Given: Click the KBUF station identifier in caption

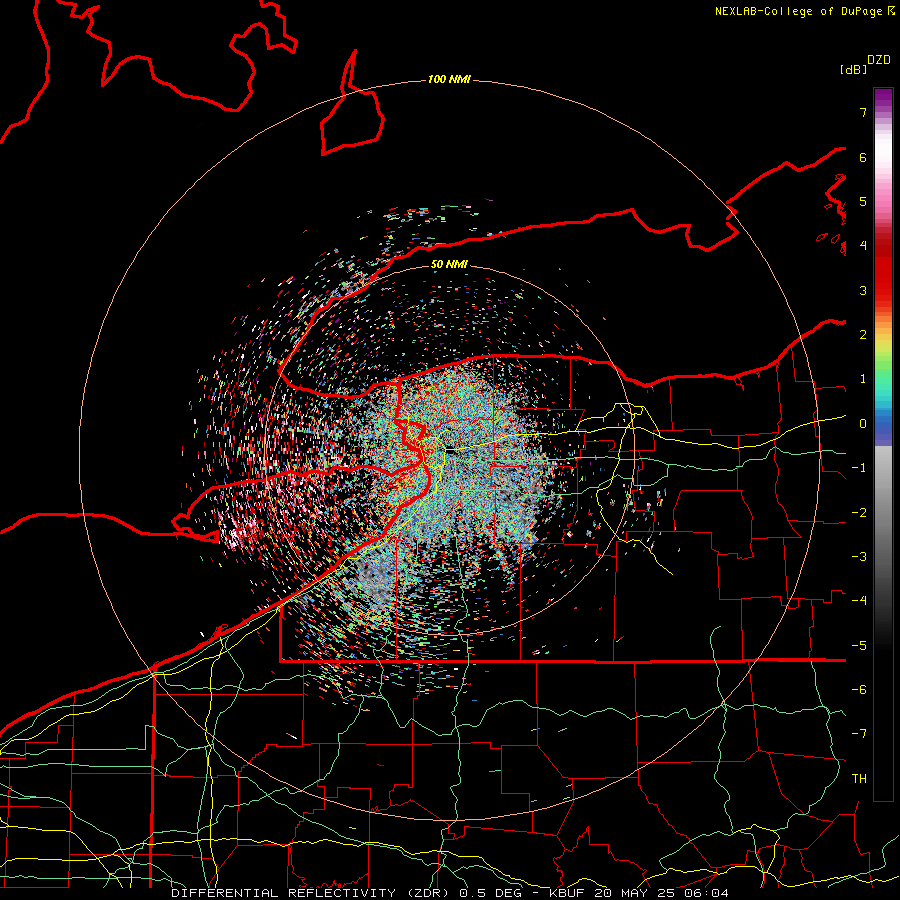Looking at the screenshot, I should tap(568, 893).
